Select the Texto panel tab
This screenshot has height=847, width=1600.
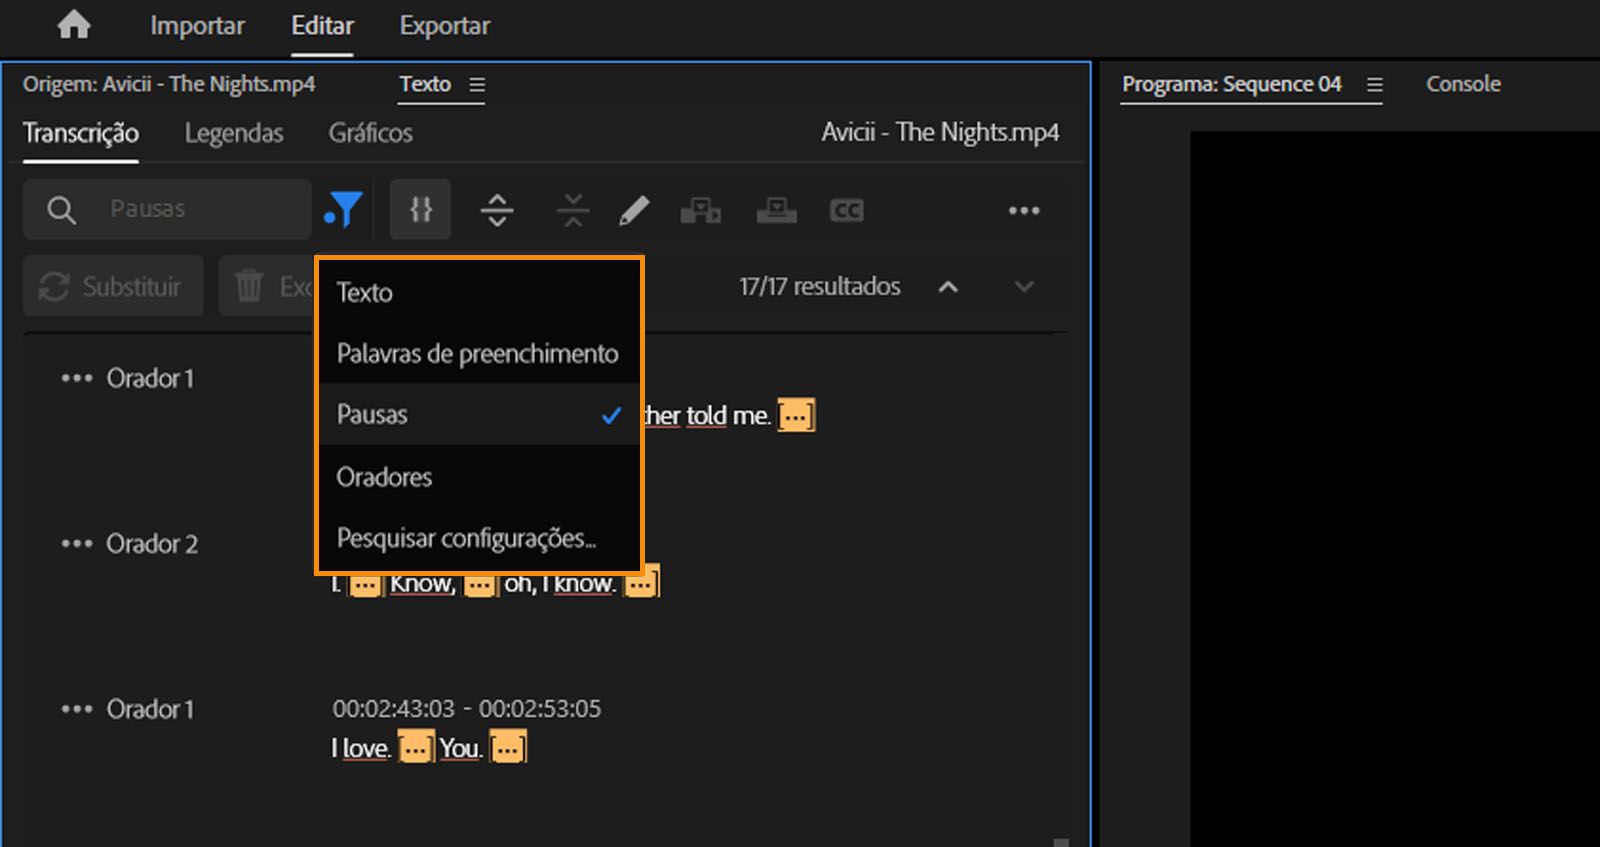[x=425, y=84]
